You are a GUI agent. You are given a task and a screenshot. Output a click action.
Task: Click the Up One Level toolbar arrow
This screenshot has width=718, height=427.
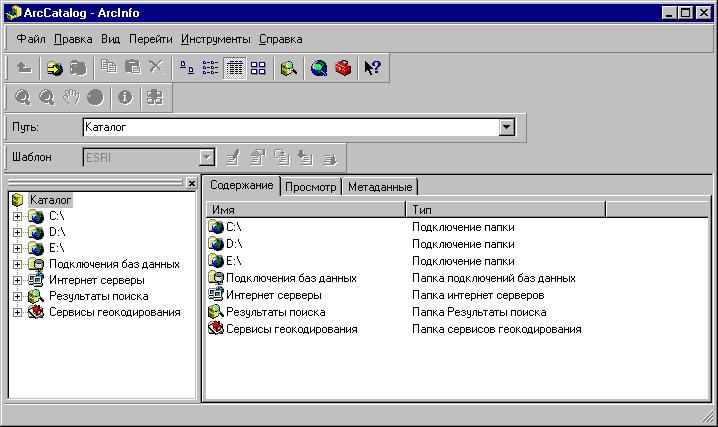tap(24, 68)
